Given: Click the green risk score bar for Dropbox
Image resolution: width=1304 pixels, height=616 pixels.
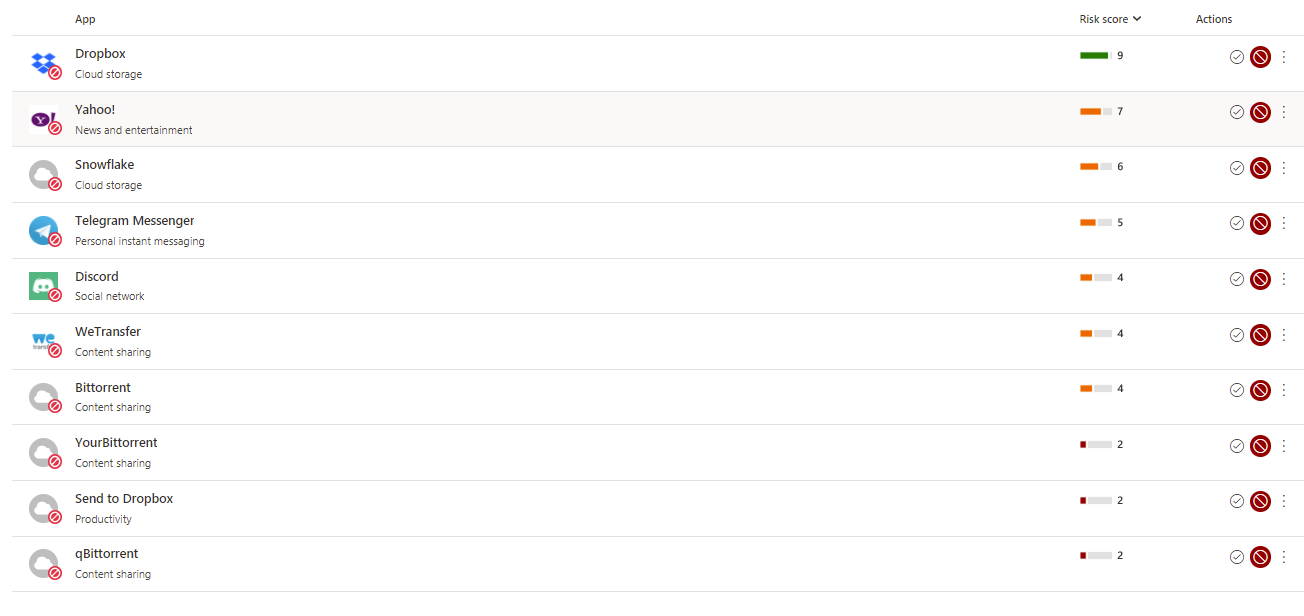Looking at the screenshot, I should click(x=1094, y=56).
